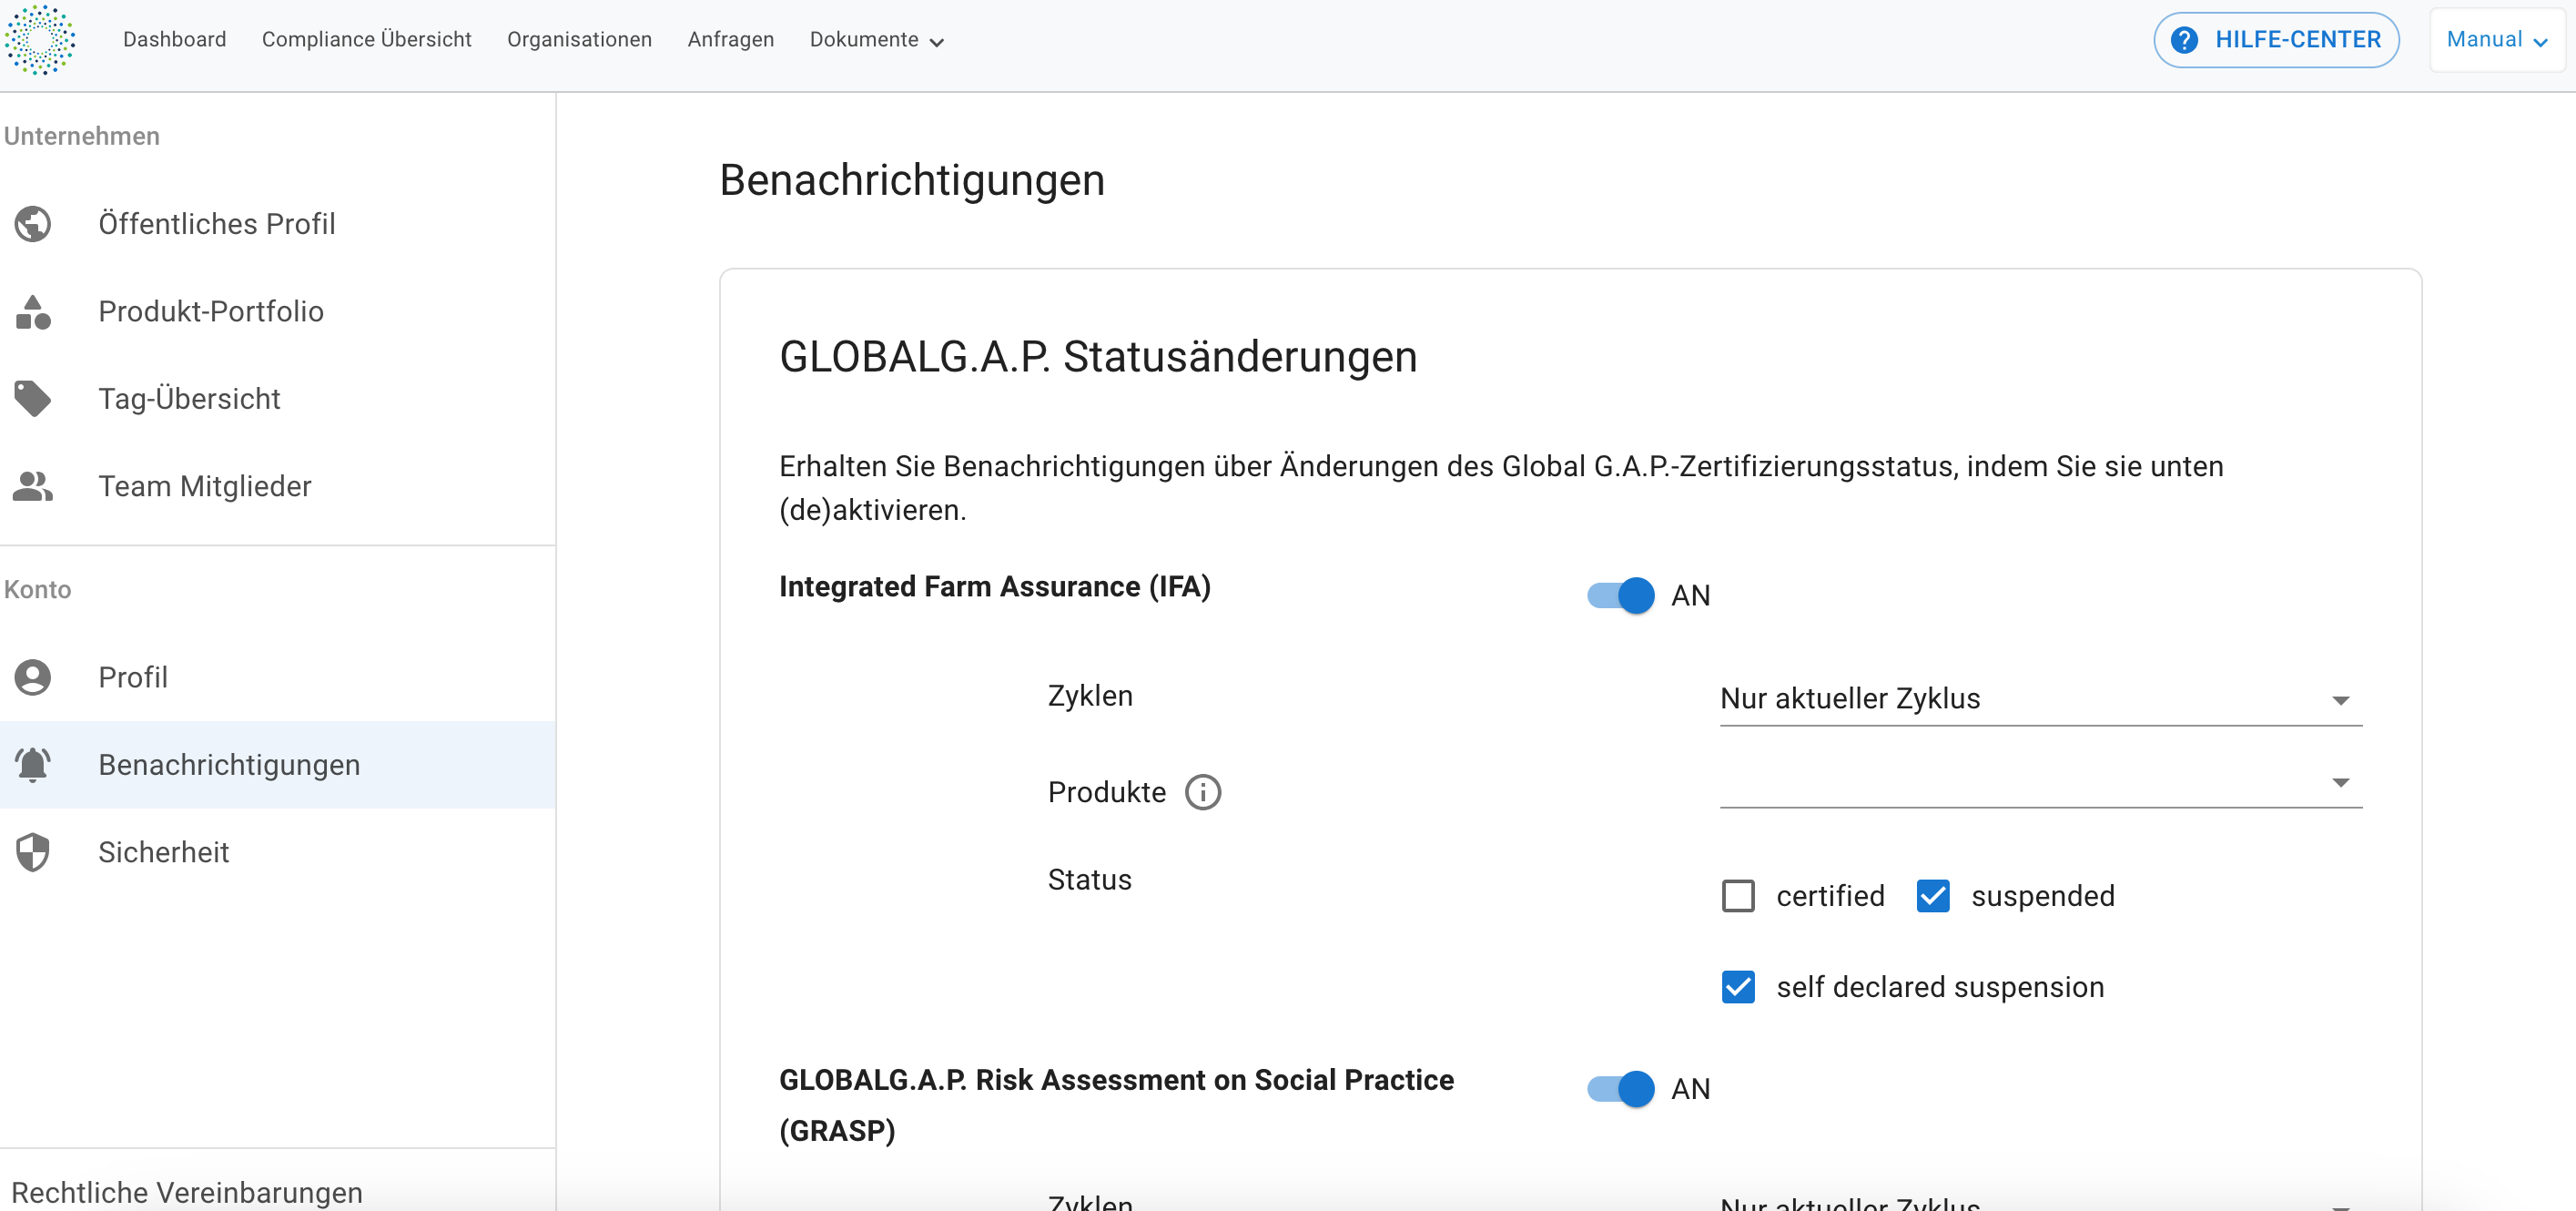Click the people icon for Team Mitglieder
Image resolution: width=2576 pixels, height=1211 pixels.
tap(33, 486)
